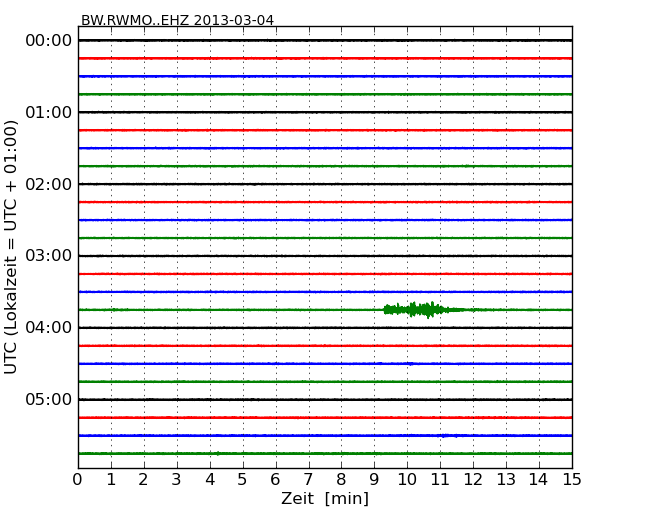This screenshot has width=650, height=520.
Task: Click the x-axis tick label 15
Action: pos(572,480)
